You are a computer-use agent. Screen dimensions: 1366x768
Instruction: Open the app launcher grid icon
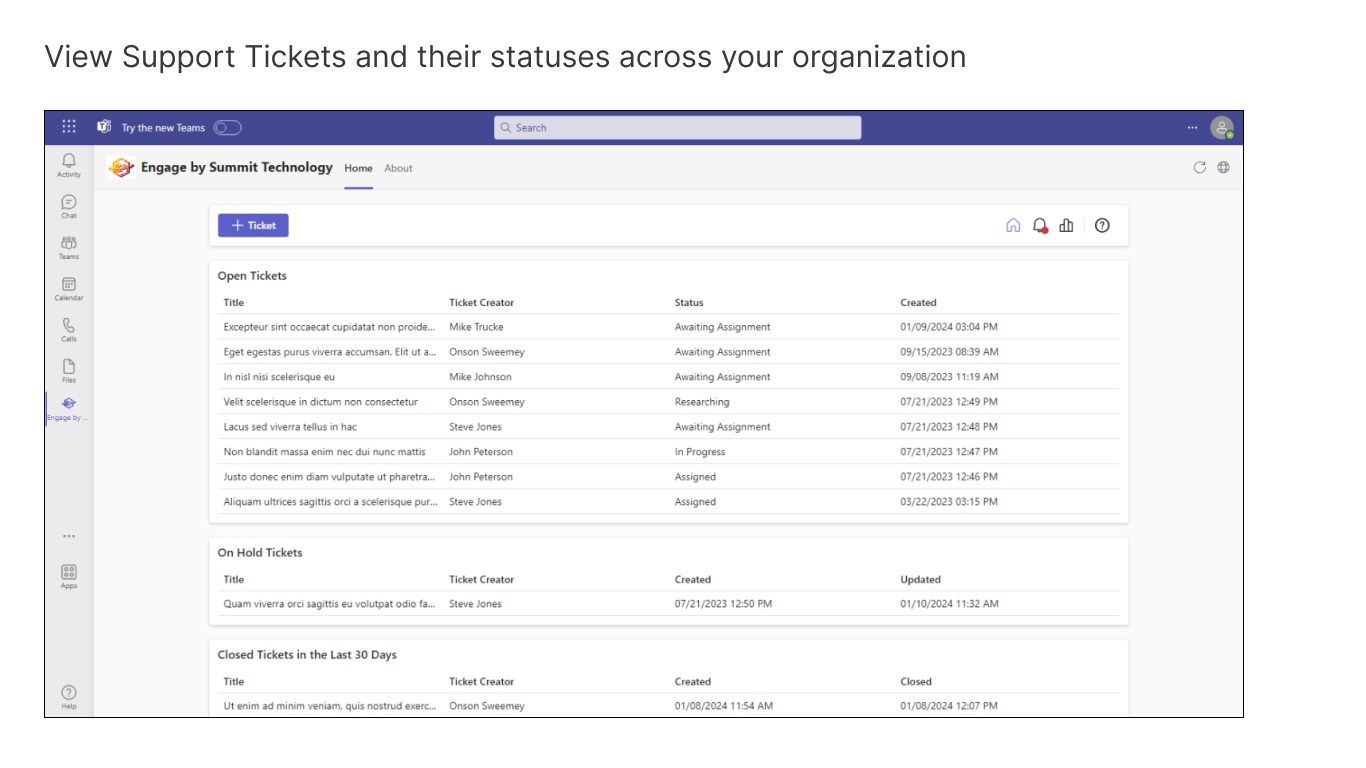tap(69, 127)
